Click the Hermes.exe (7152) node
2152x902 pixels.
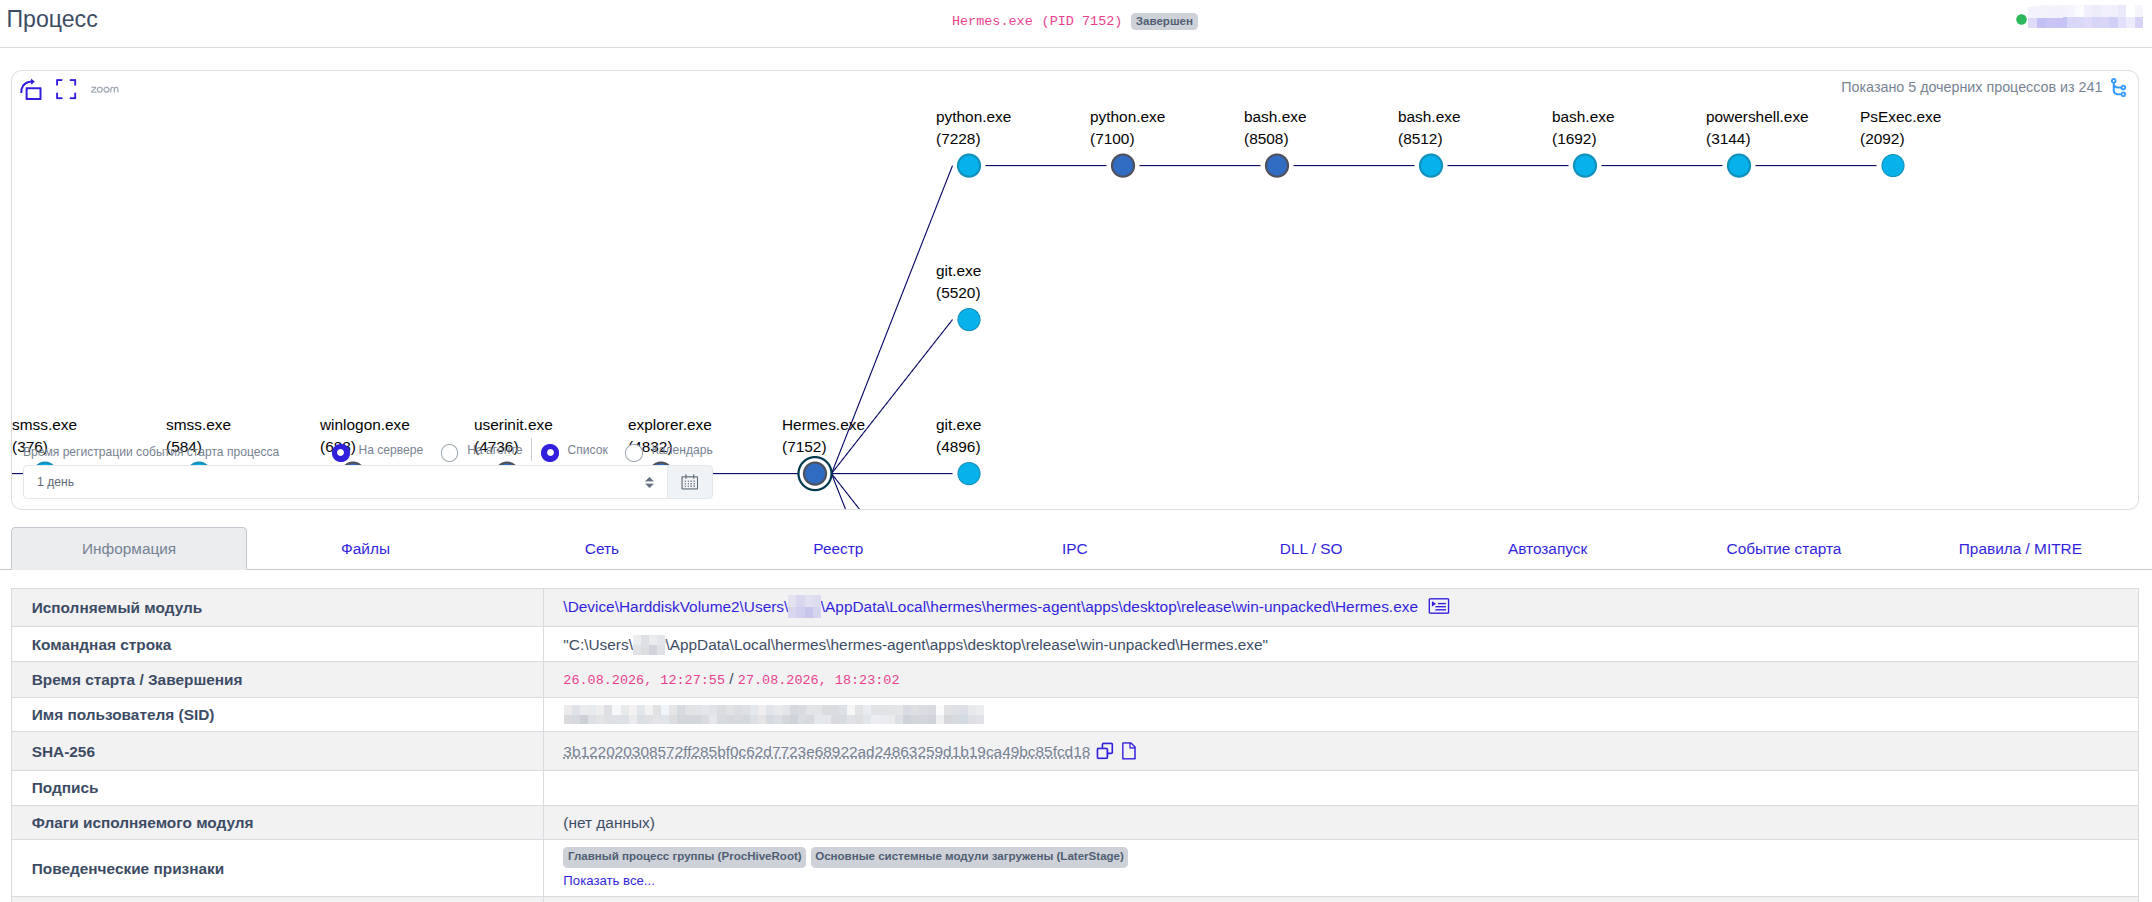[815, 474]
